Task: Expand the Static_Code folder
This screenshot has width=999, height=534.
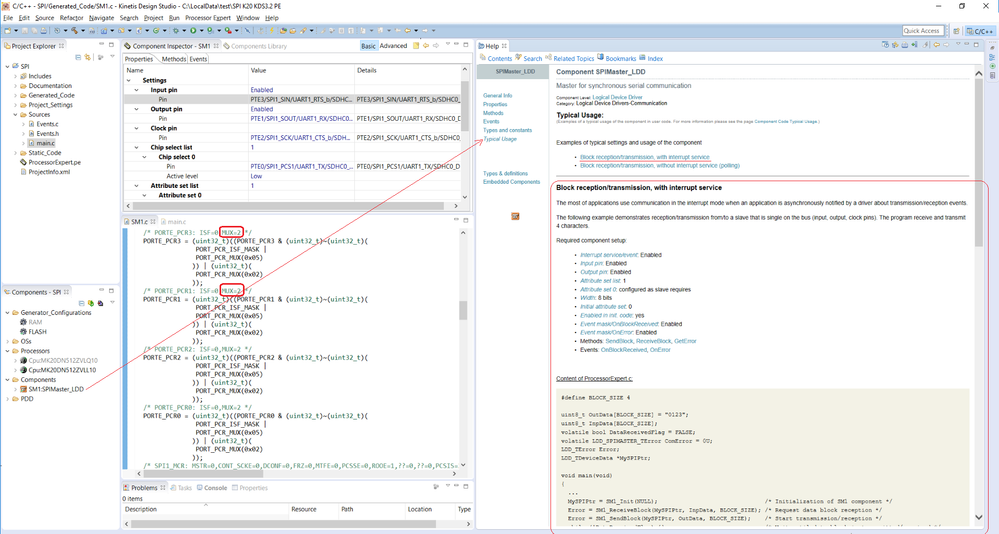Action: pos(15,153)
